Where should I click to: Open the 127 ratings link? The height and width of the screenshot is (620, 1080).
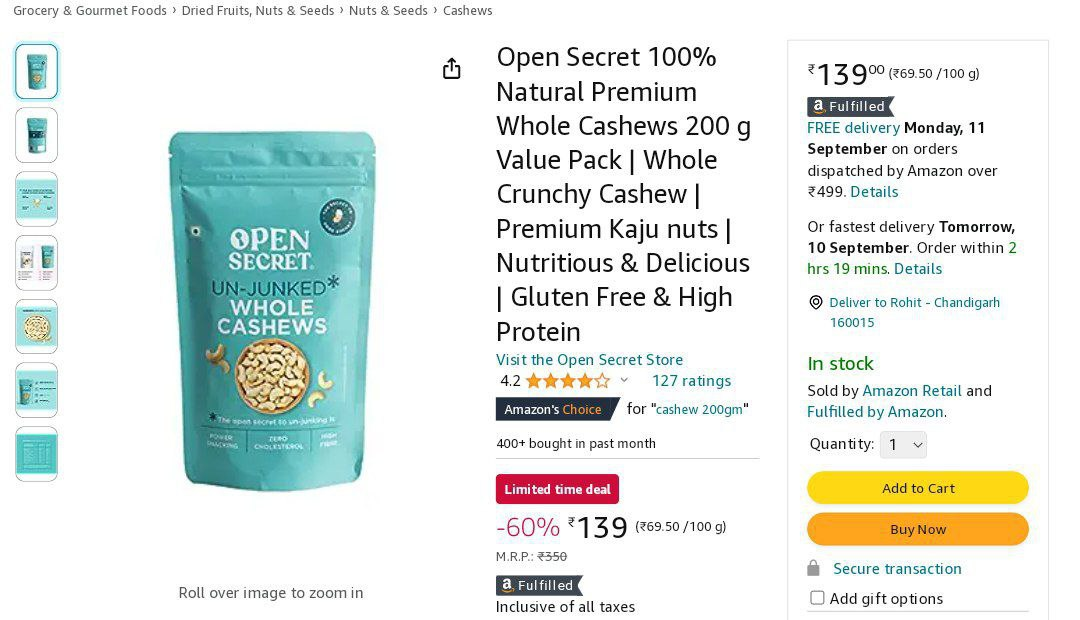coord(692,380)
